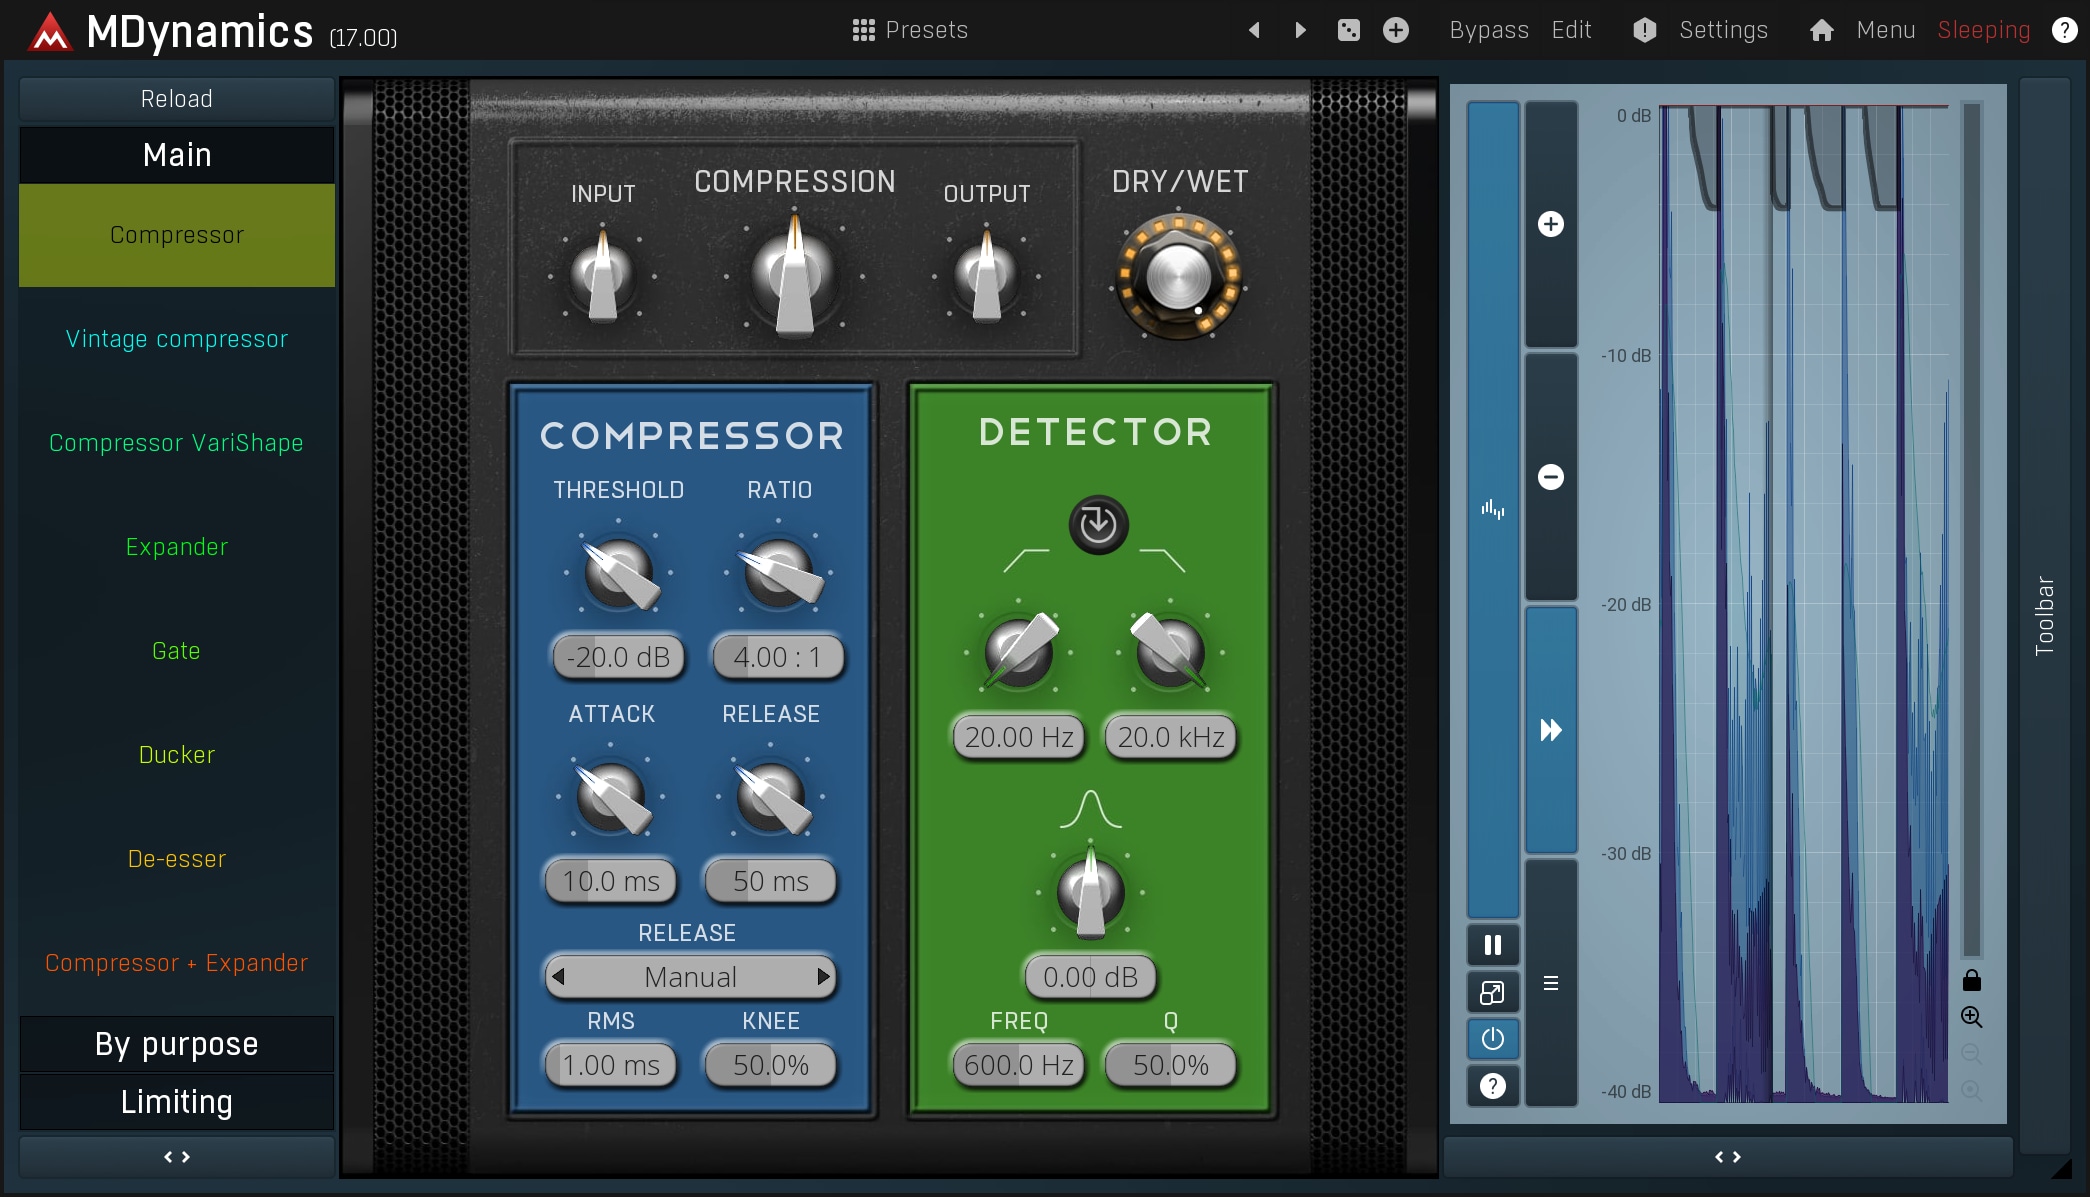Click the Reload button
2090x1197 pixels.
coord(177,99)
